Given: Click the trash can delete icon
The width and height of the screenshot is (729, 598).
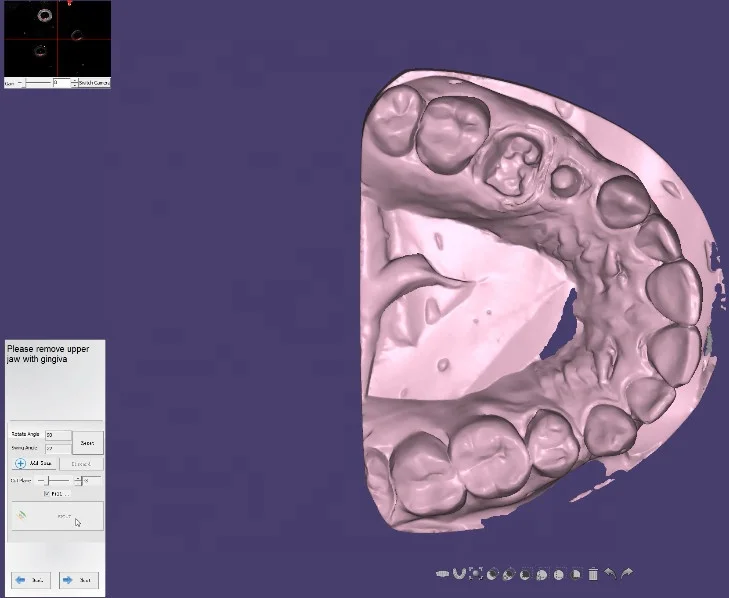Looking at the screenshot, I should pos(593,574).
